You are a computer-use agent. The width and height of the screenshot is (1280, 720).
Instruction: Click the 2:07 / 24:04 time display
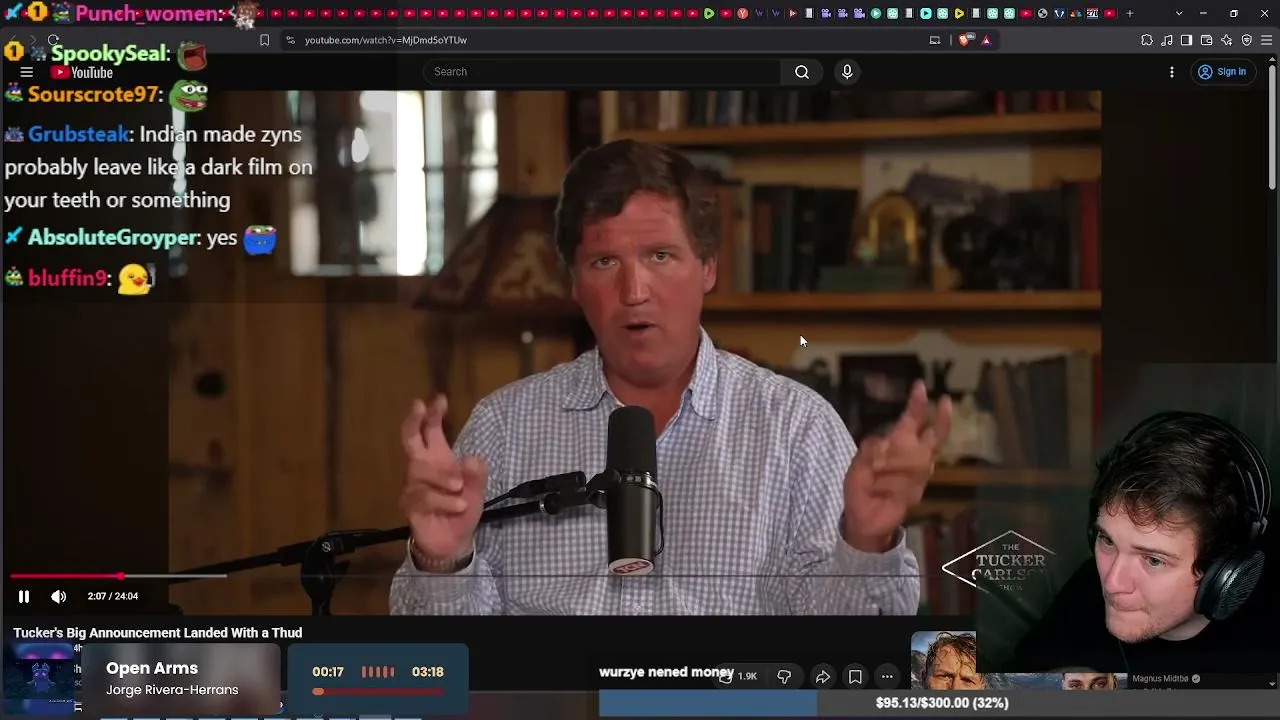pyautogui.click(x=113, y=596)
